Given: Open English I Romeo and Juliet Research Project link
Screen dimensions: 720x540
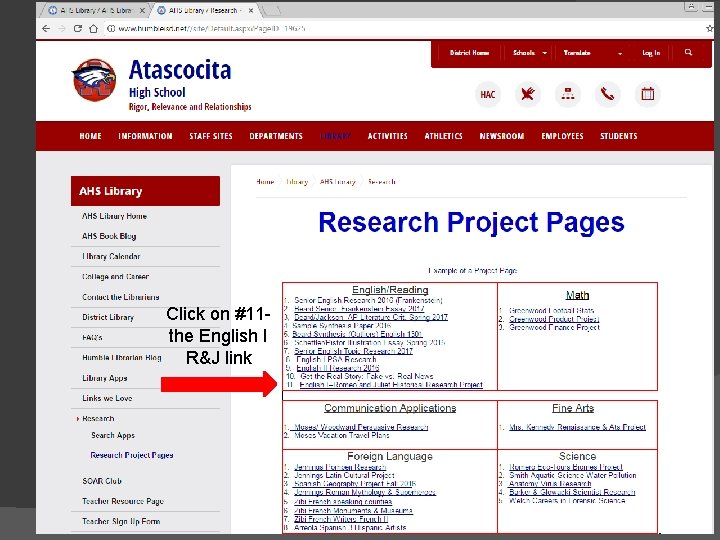Looking at the screenshot, I should click(x=391, y=384).
